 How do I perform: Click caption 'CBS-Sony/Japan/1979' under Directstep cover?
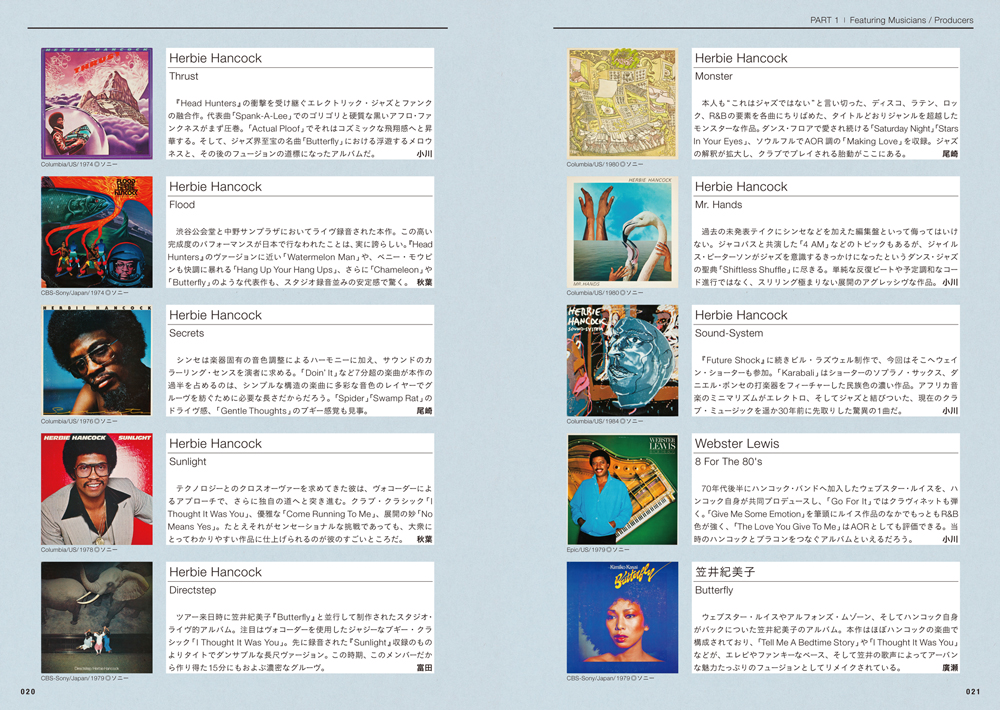tap(85, 678)
